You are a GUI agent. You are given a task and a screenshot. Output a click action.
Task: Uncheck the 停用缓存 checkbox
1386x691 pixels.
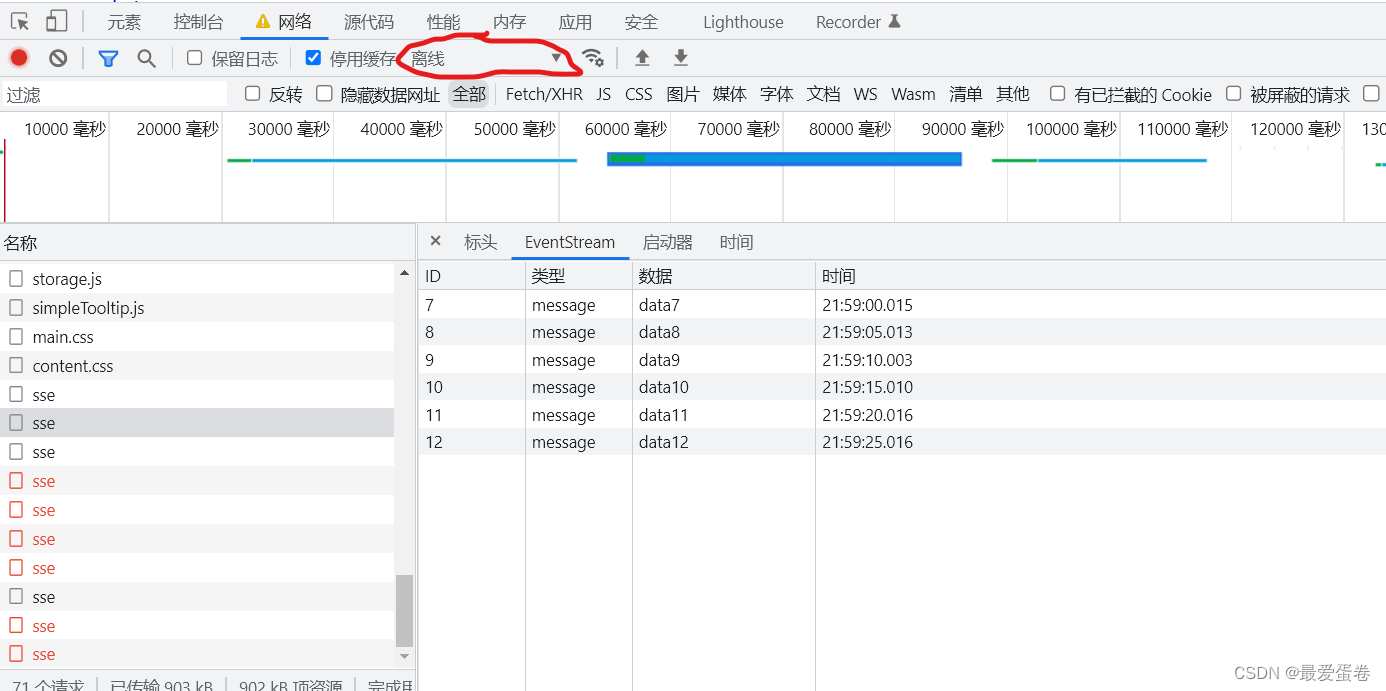coord(313,58)
